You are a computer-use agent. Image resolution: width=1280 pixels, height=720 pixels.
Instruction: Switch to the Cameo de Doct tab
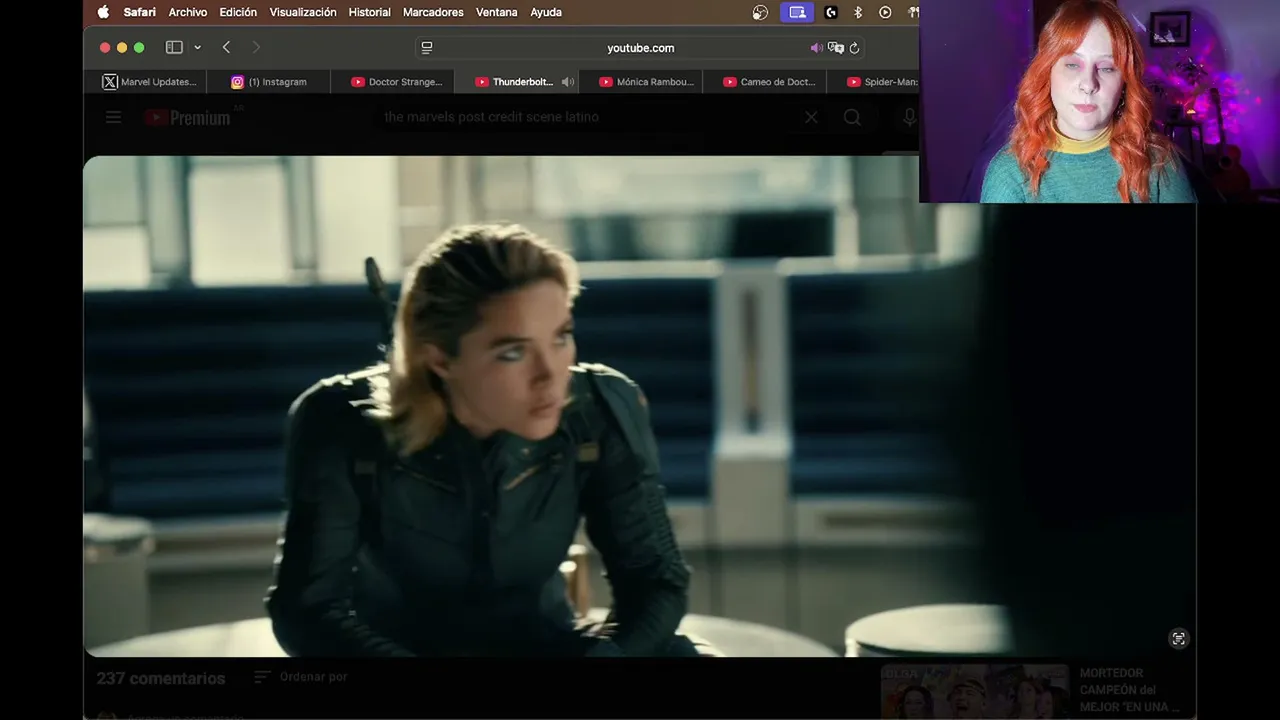[765, 82]
